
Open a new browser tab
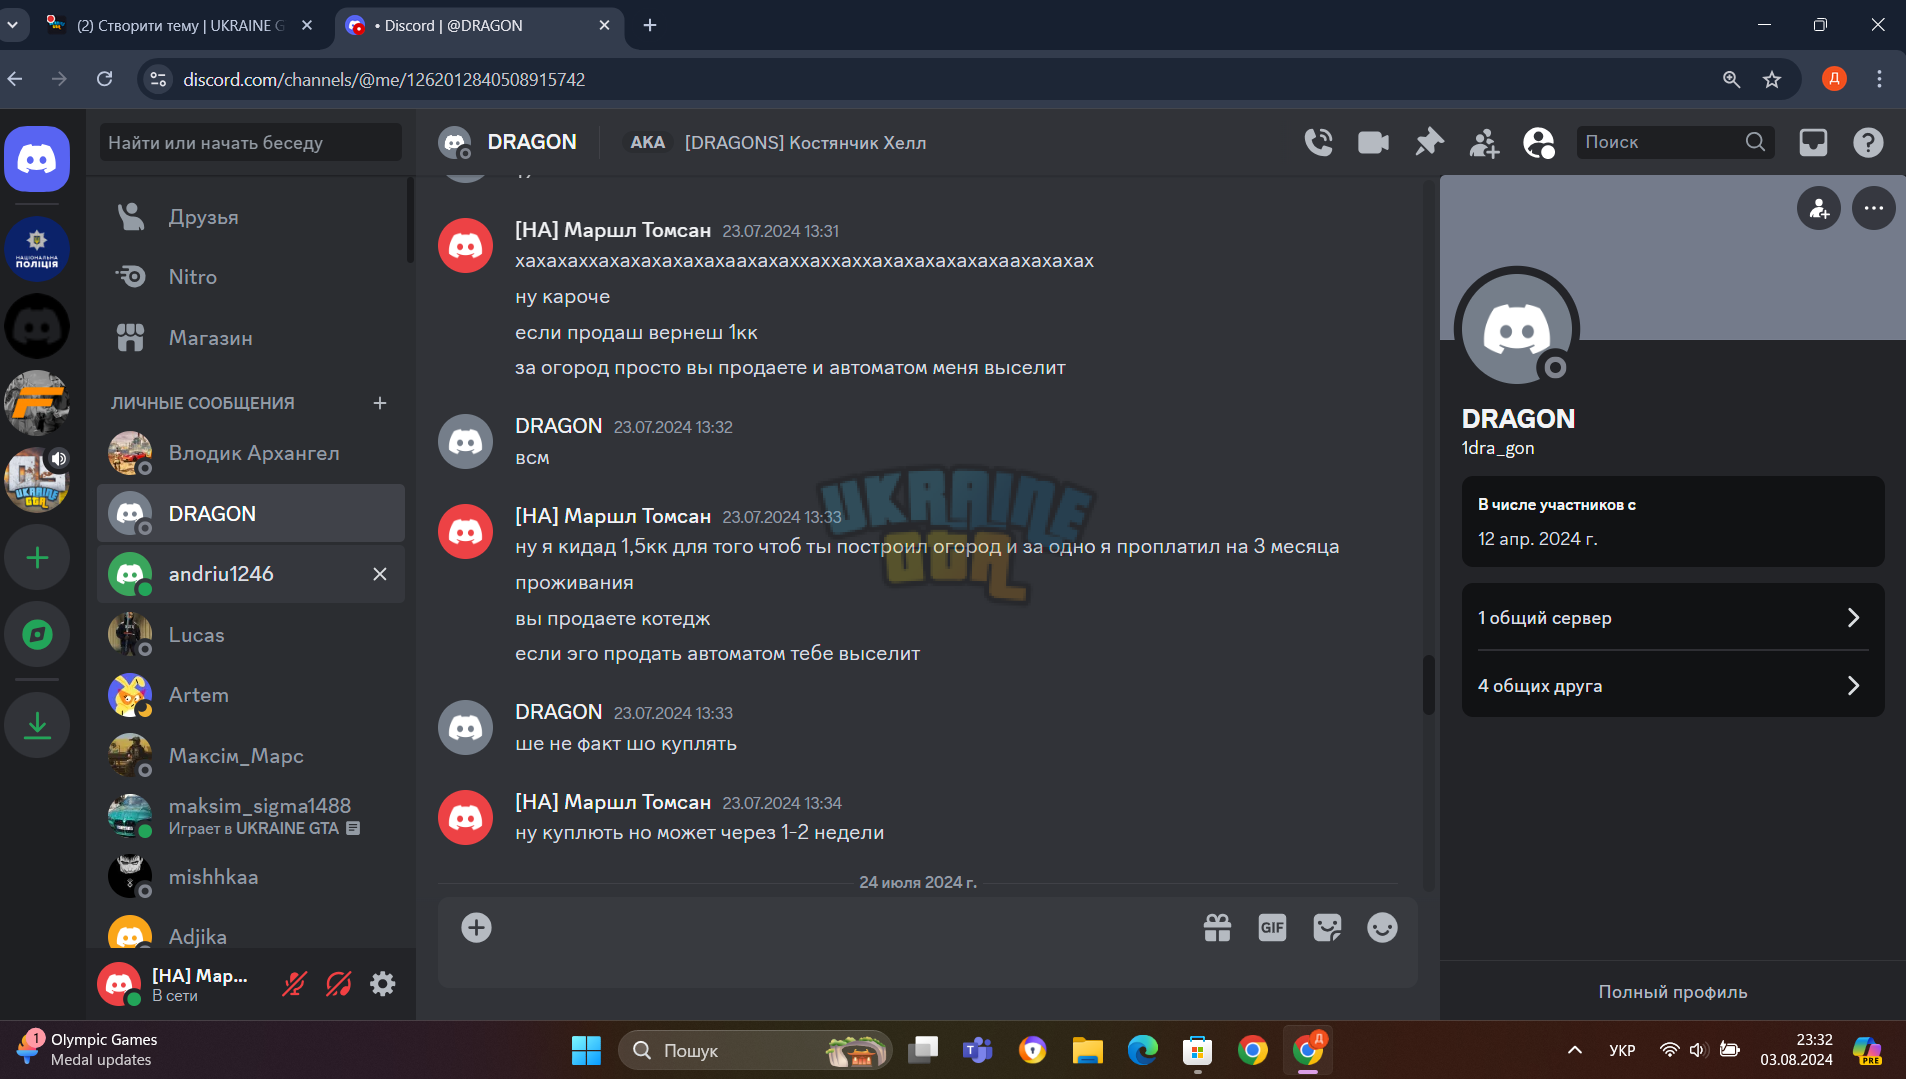click(x=650, y=25)
